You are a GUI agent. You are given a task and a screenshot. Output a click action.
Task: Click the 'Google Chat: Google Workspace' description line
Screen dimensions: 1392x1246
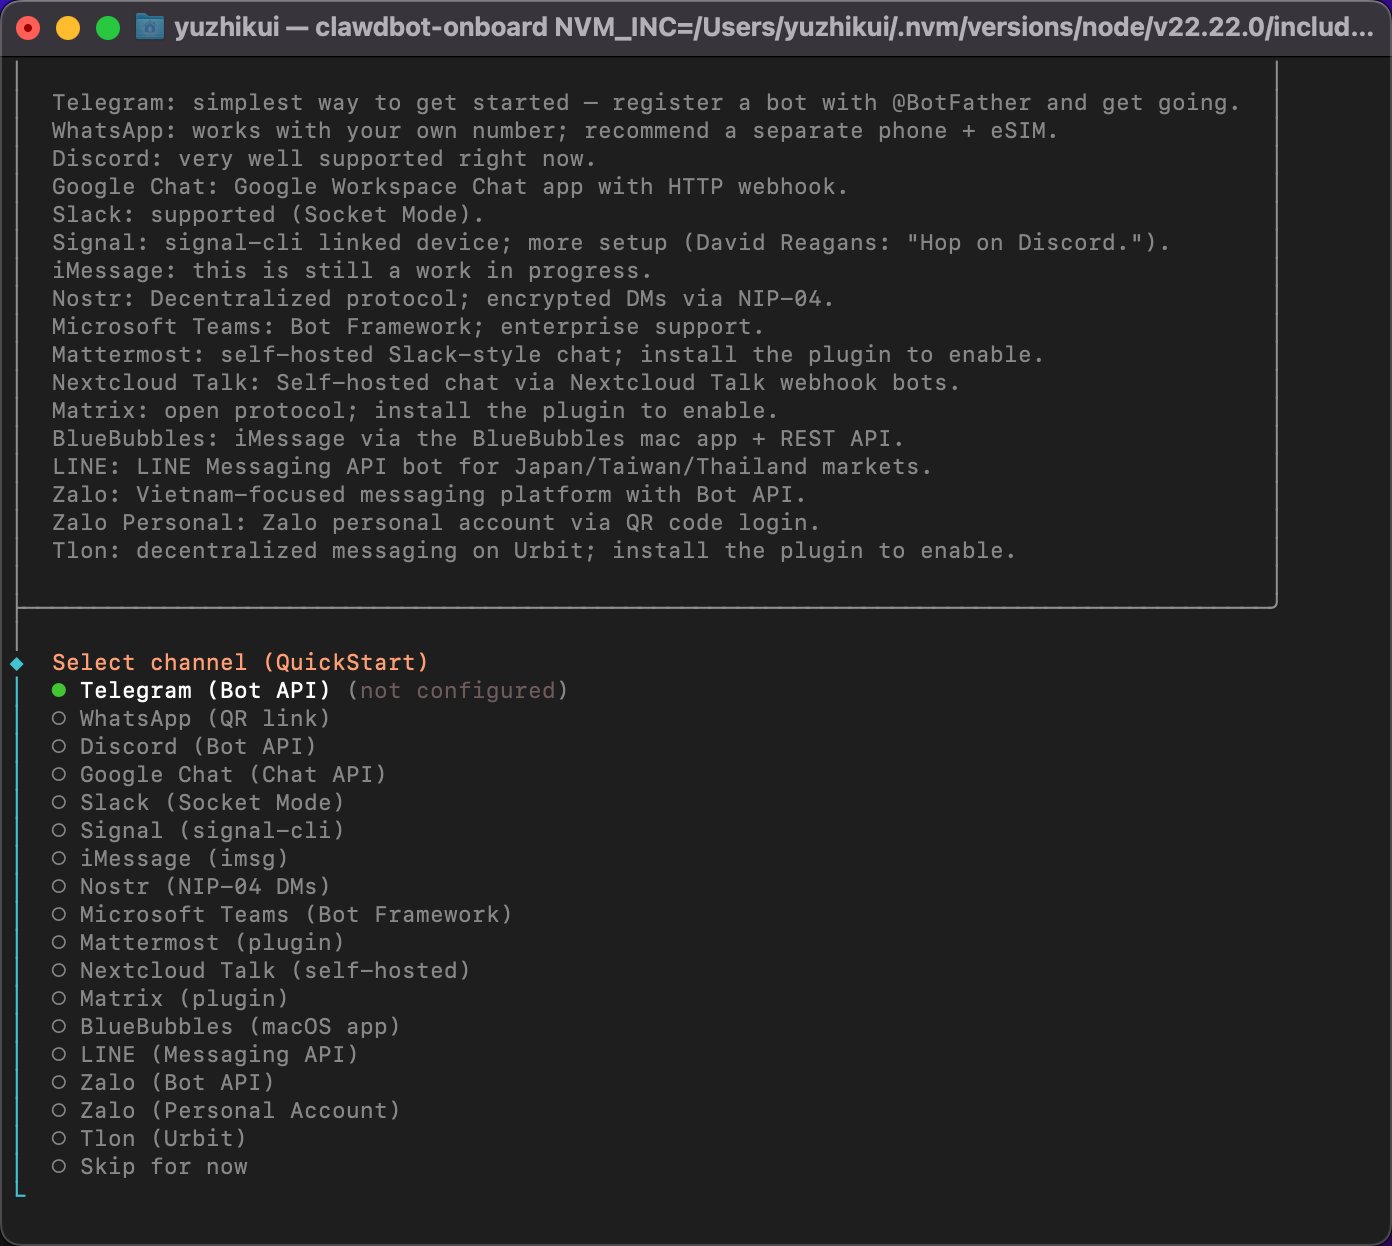click(450, 187)
